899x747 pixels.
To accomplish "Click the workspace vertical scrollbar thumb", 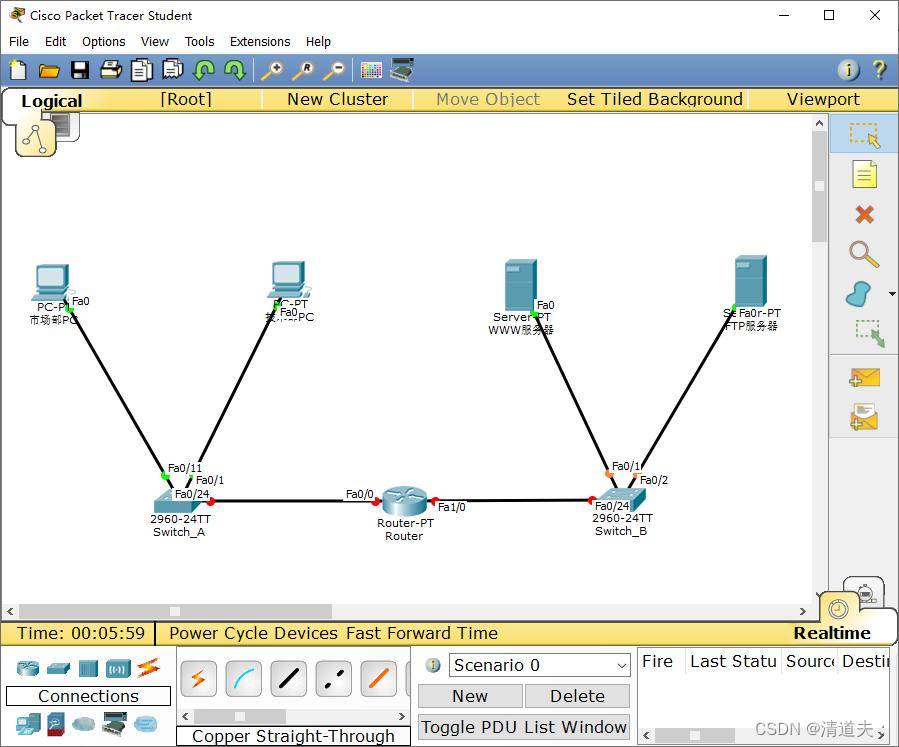I will point(819,186).
